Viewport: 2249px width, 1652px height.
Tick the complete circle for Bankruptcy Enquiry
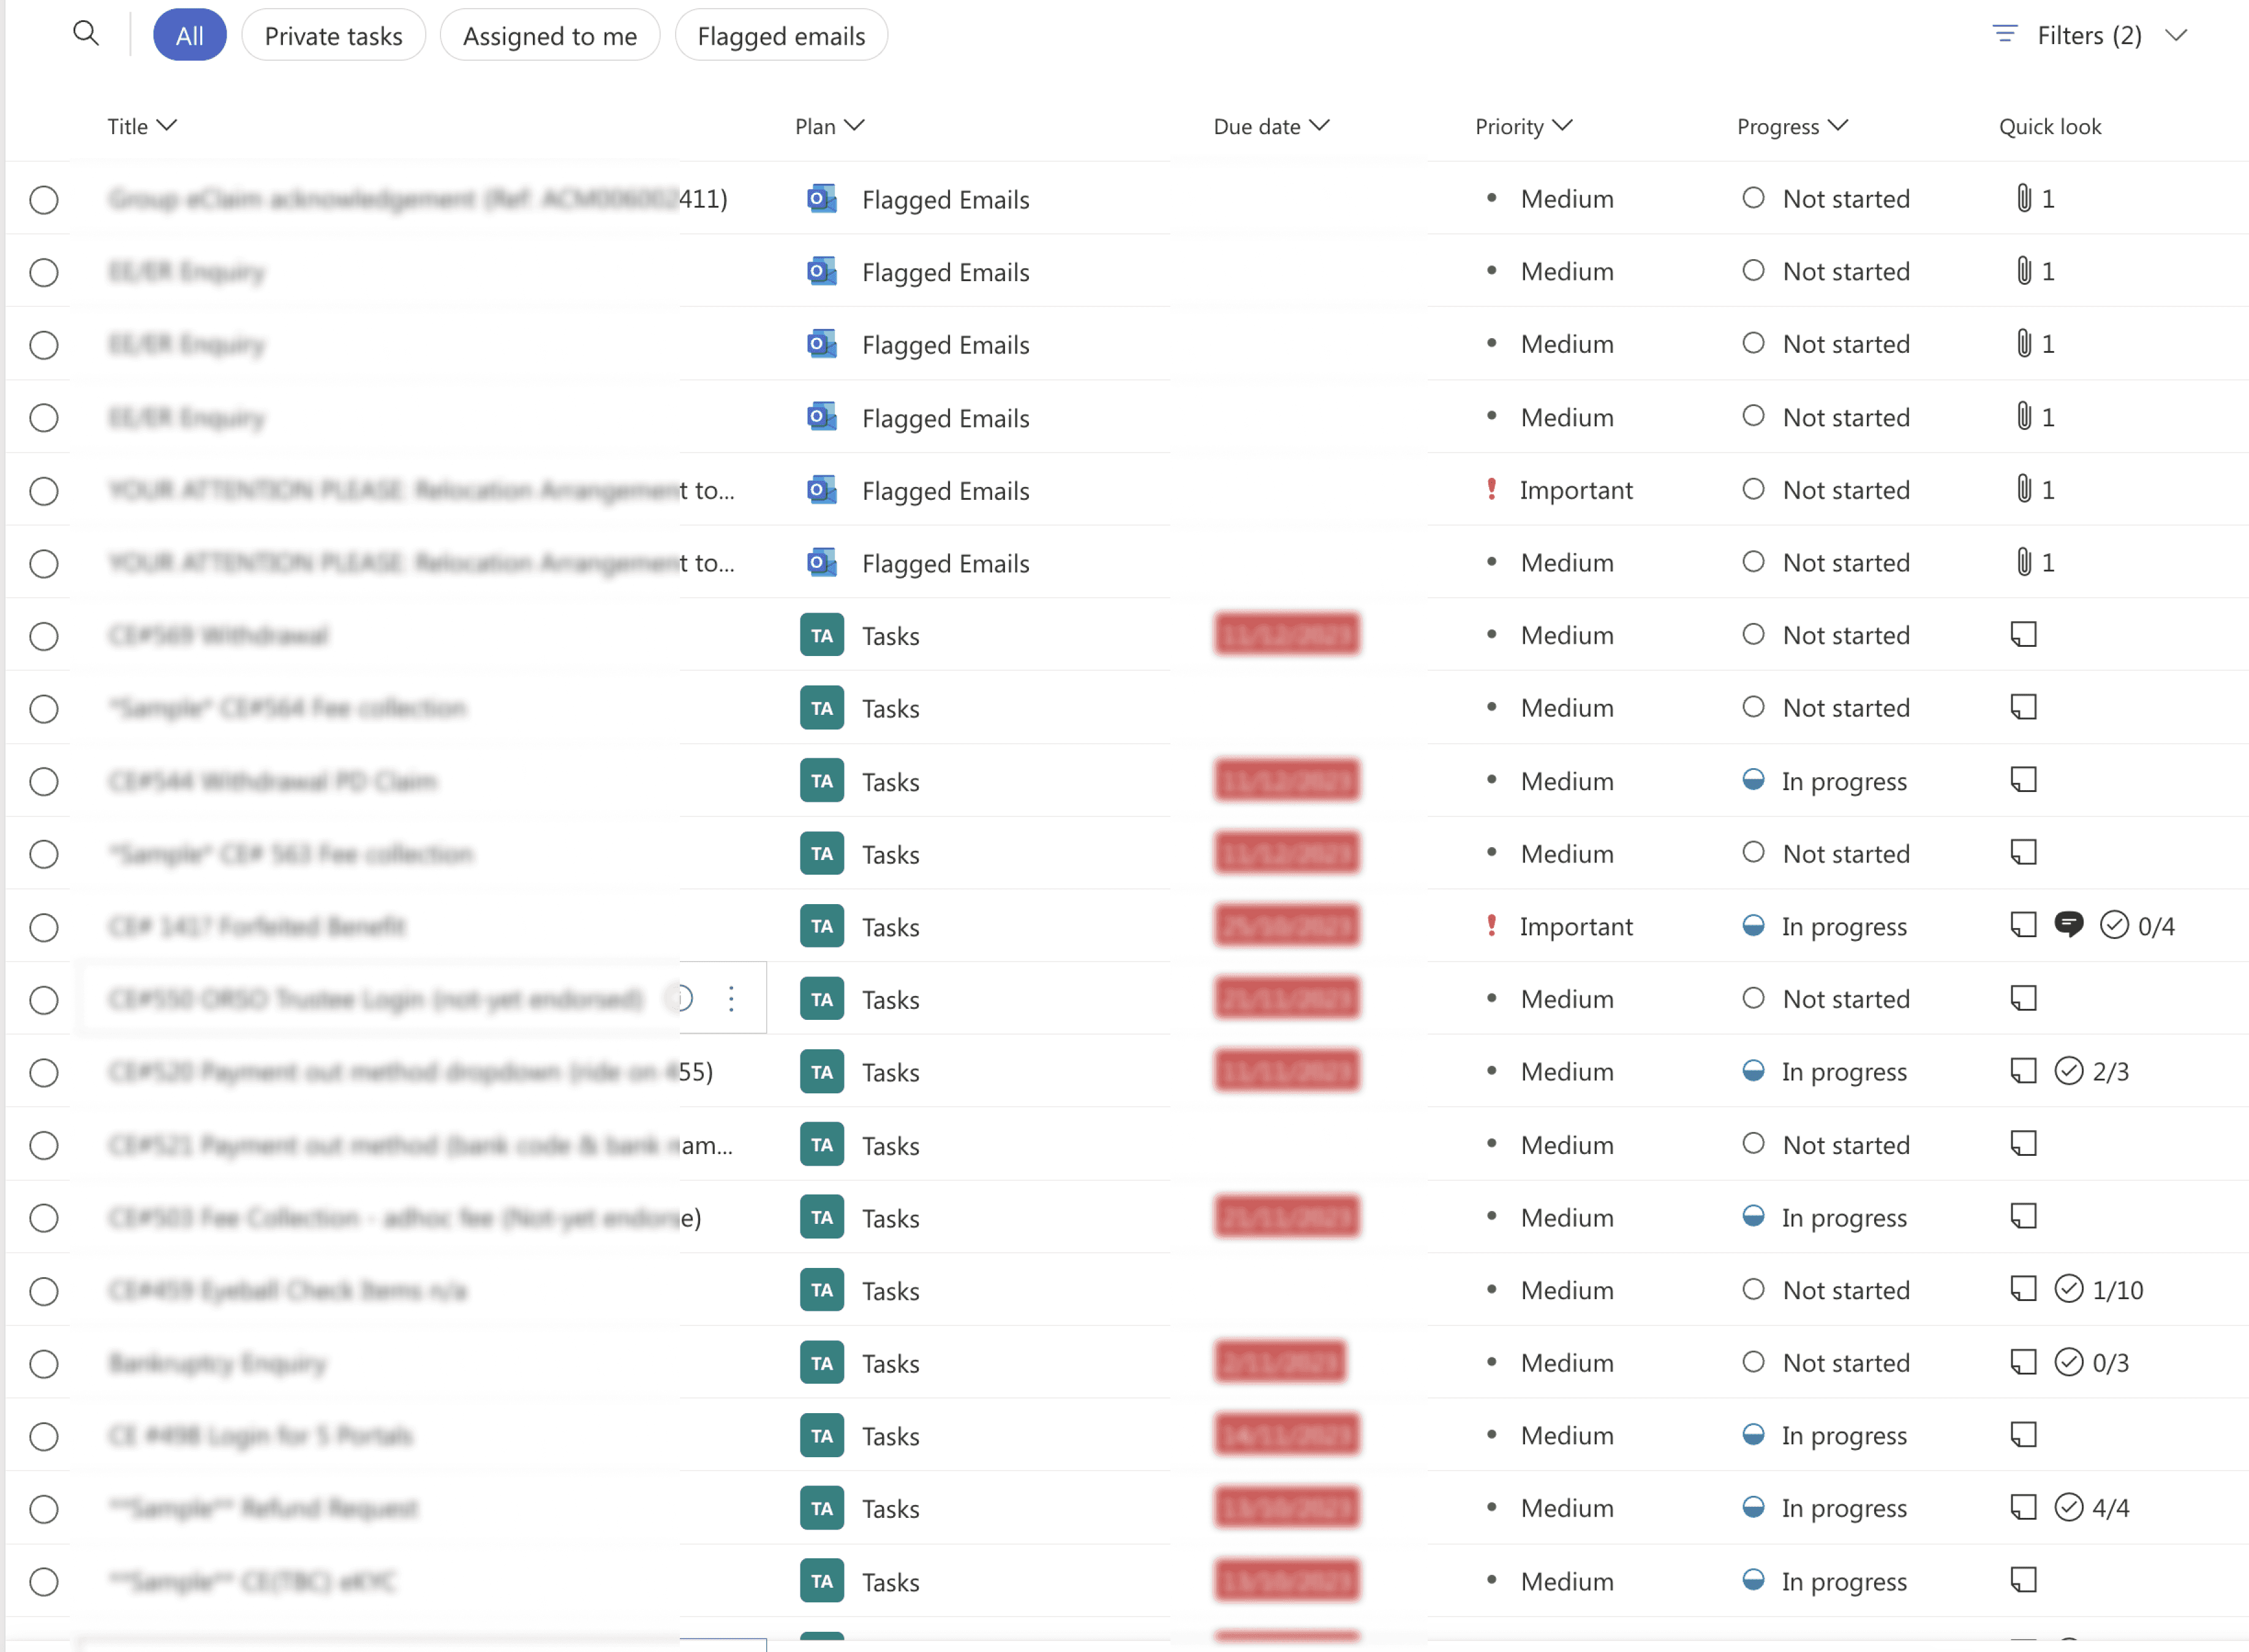(44, 1363)
